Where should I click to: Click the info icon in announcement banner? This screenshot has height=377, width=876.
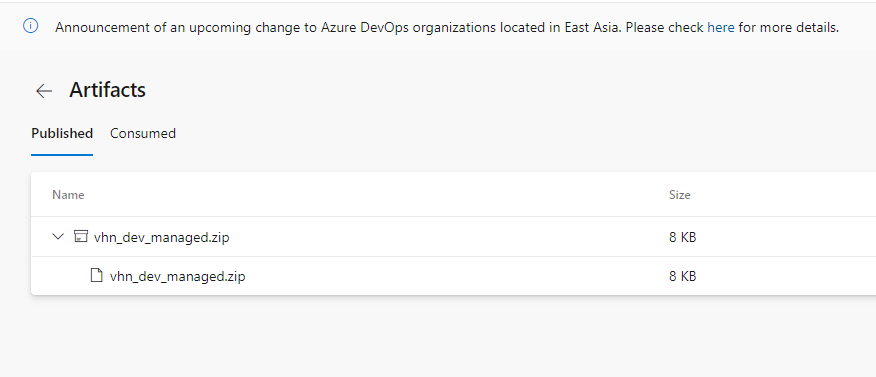pos(30,26)
